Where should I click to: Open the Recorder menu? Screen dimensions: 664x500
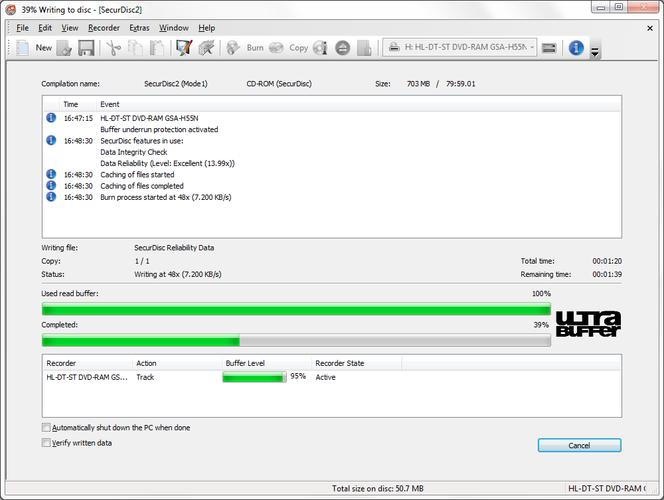pos(104,28)
